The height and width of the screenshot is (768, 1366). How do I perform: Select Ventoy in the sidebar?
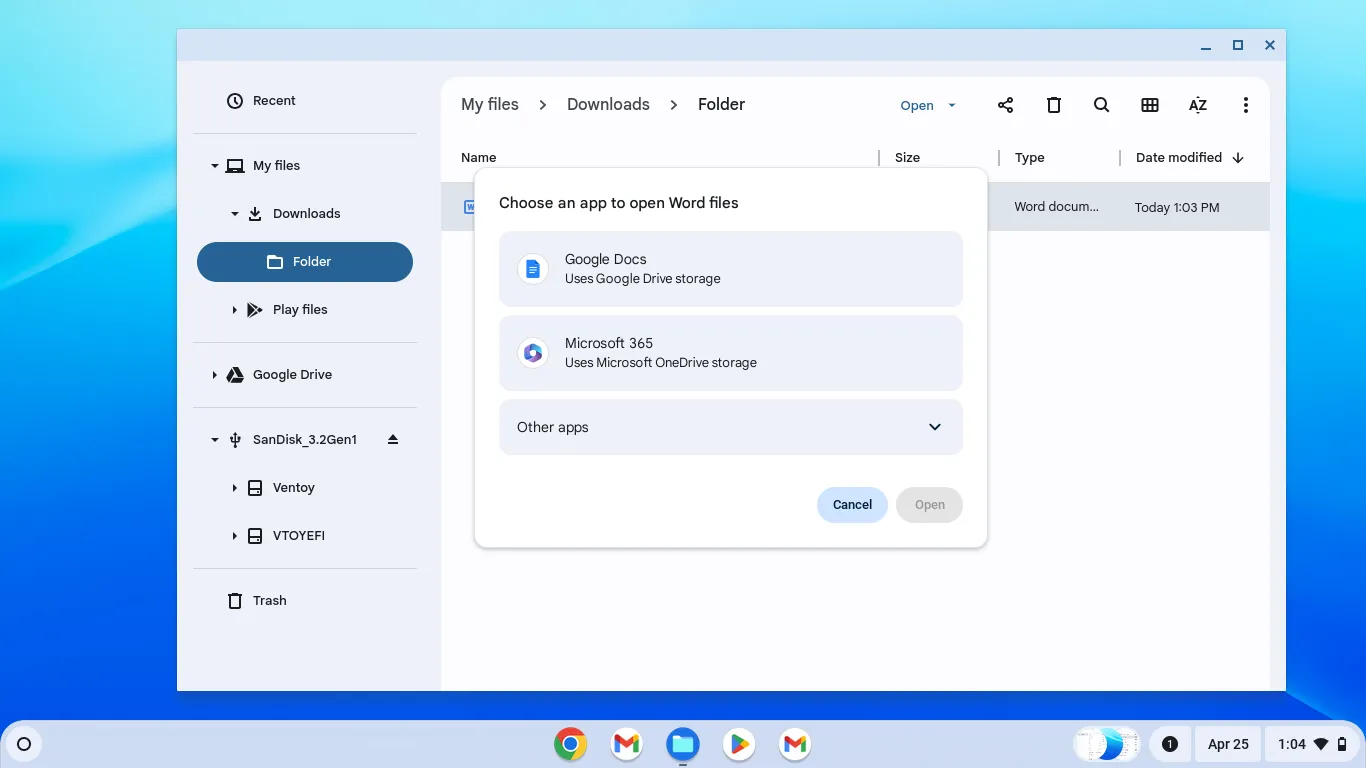coord(305,488)
